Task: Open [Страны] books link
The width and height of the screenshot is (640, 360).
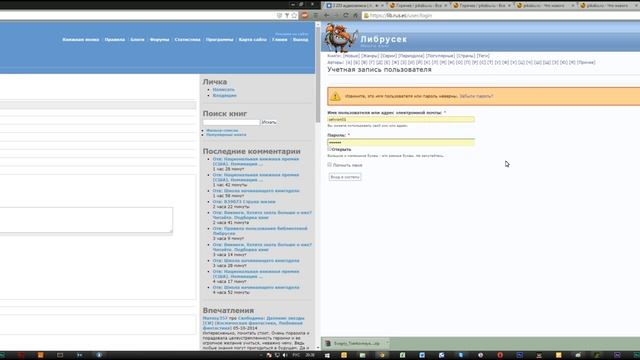Action: (x=466, y=56)
